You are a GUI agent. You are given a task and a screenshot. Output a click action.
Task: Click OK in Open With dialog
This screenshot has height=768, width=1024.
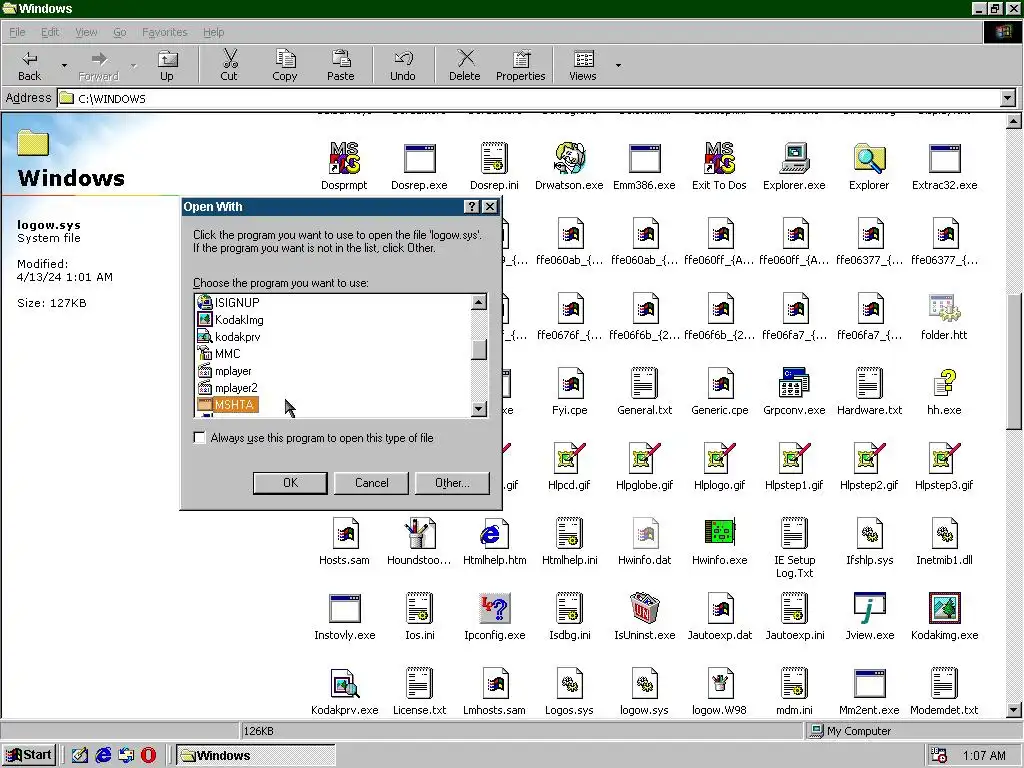click(290, 483)
